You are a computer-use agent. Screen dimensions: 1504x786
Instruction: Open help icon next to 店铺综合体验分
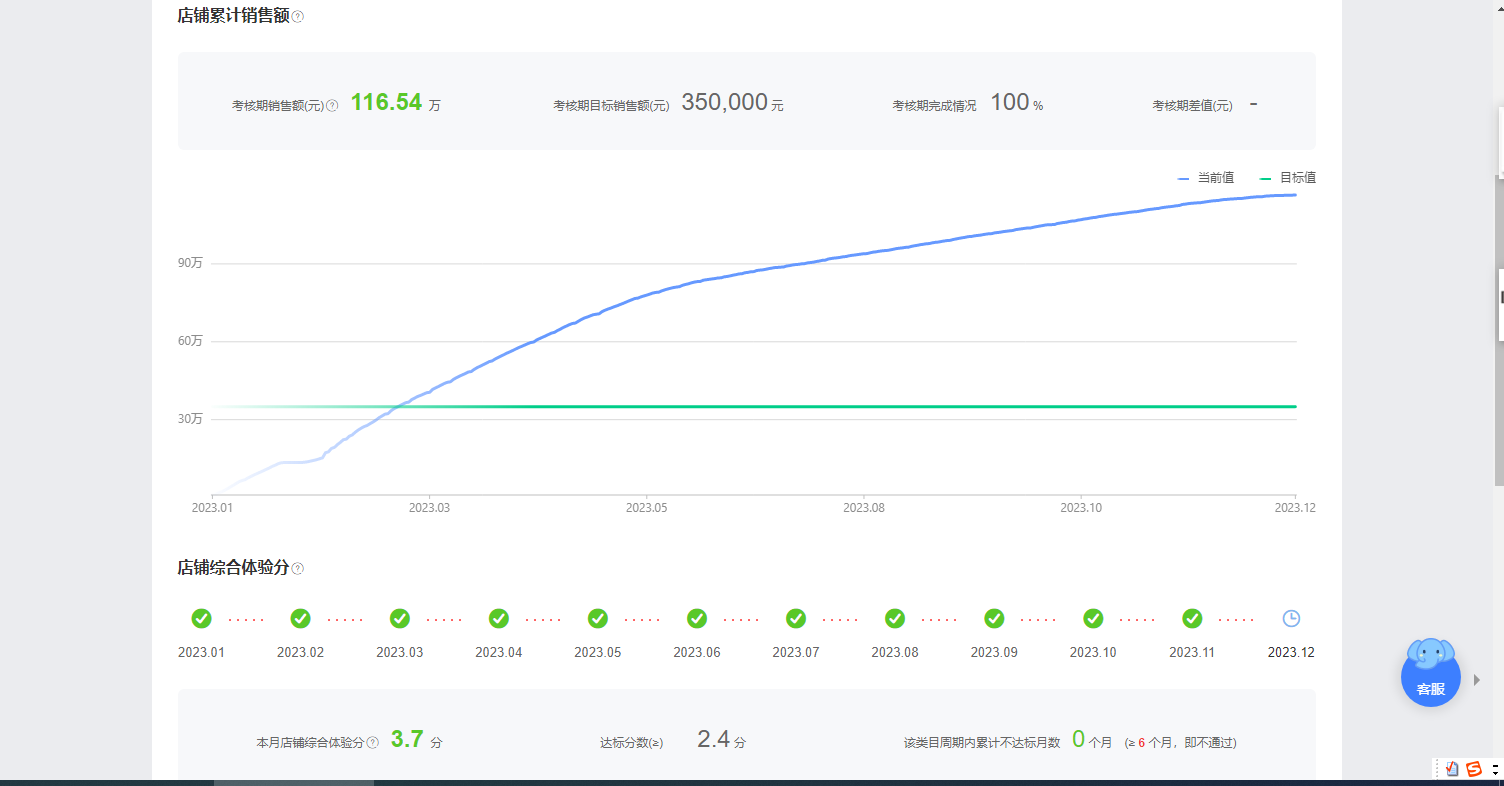pyautogui.click(x=298, y=569)
